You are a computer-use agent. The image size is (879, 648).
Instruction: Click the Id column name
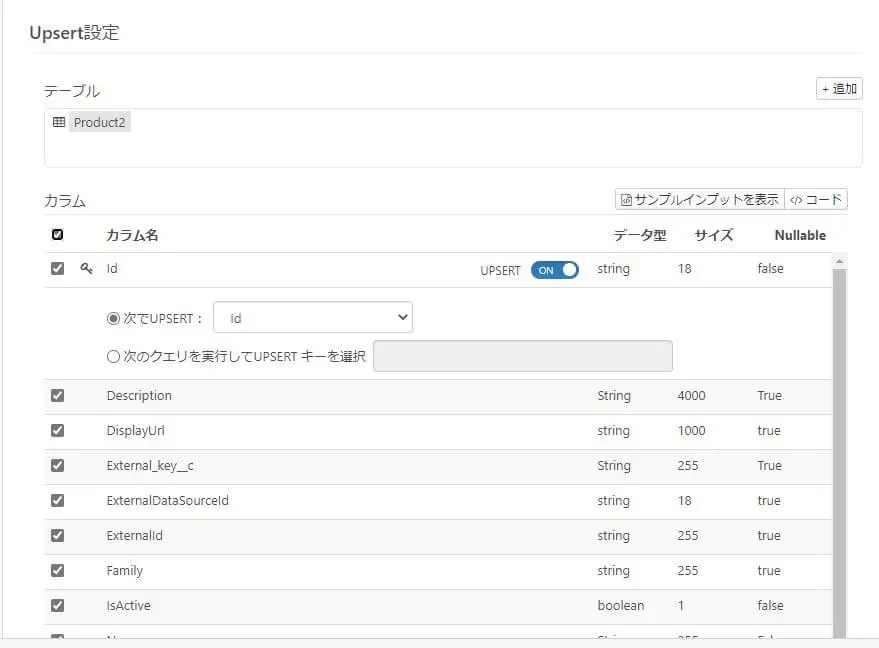pyautogui.click(x=112, y=269)
